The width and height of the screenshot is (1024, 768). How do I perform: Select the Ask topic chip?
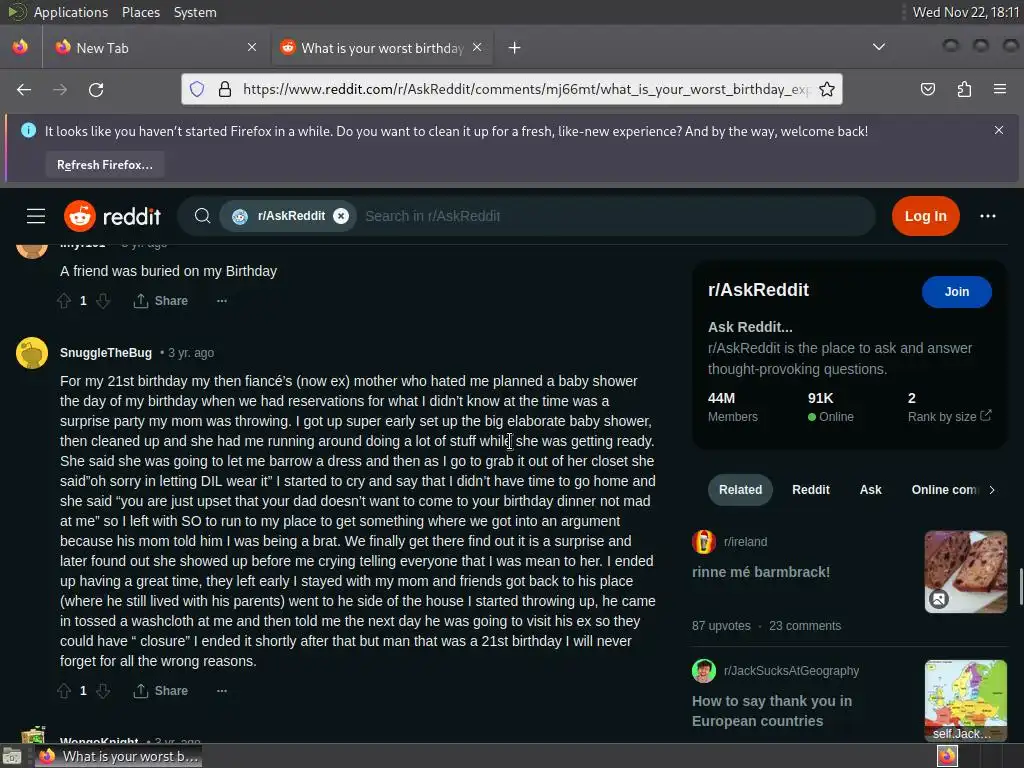click(870, 490)
